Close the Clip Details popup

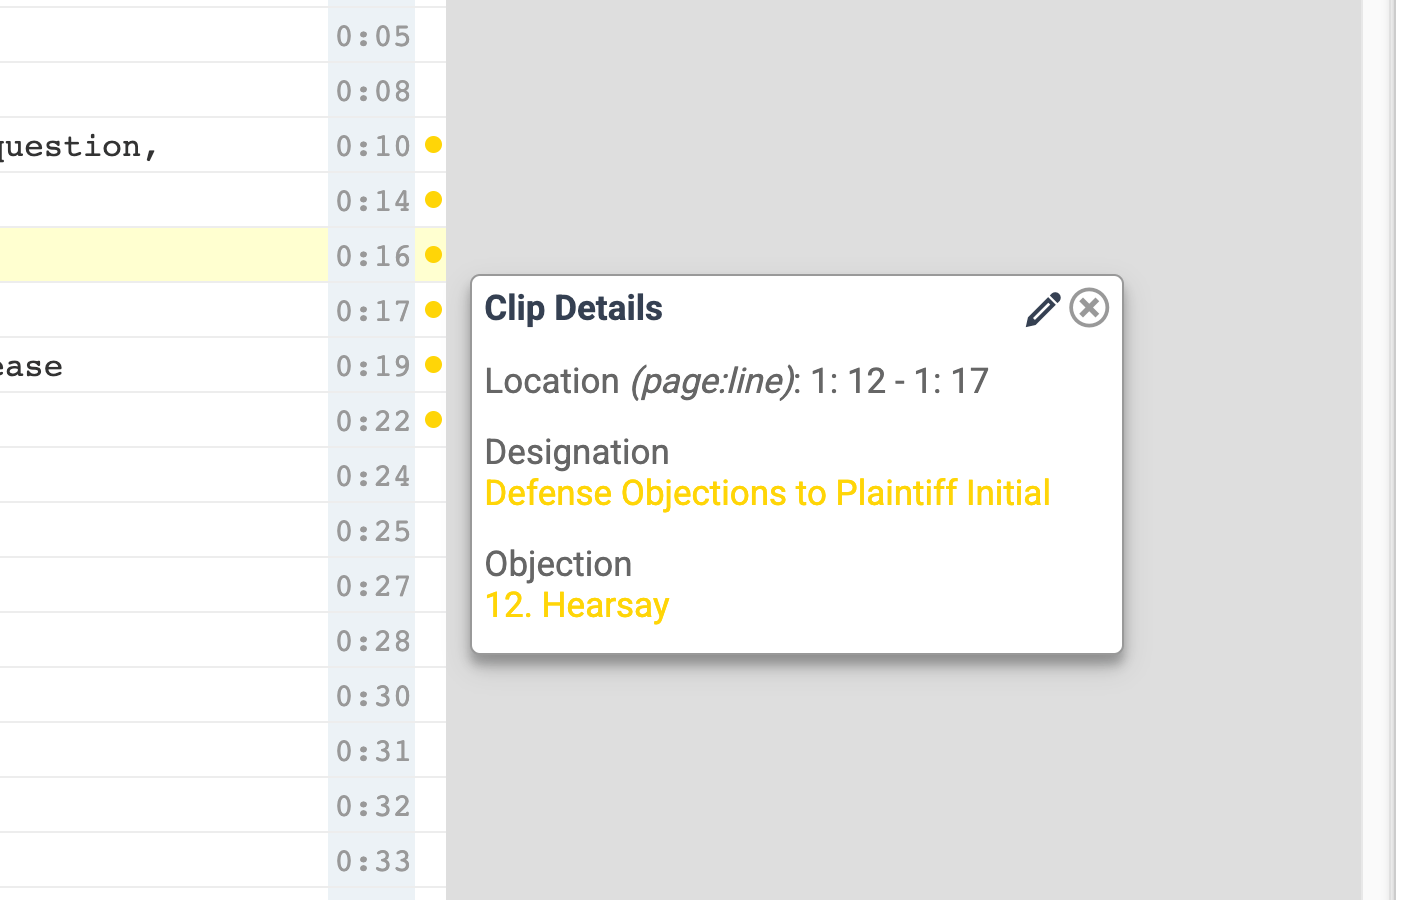point(1089,308)
